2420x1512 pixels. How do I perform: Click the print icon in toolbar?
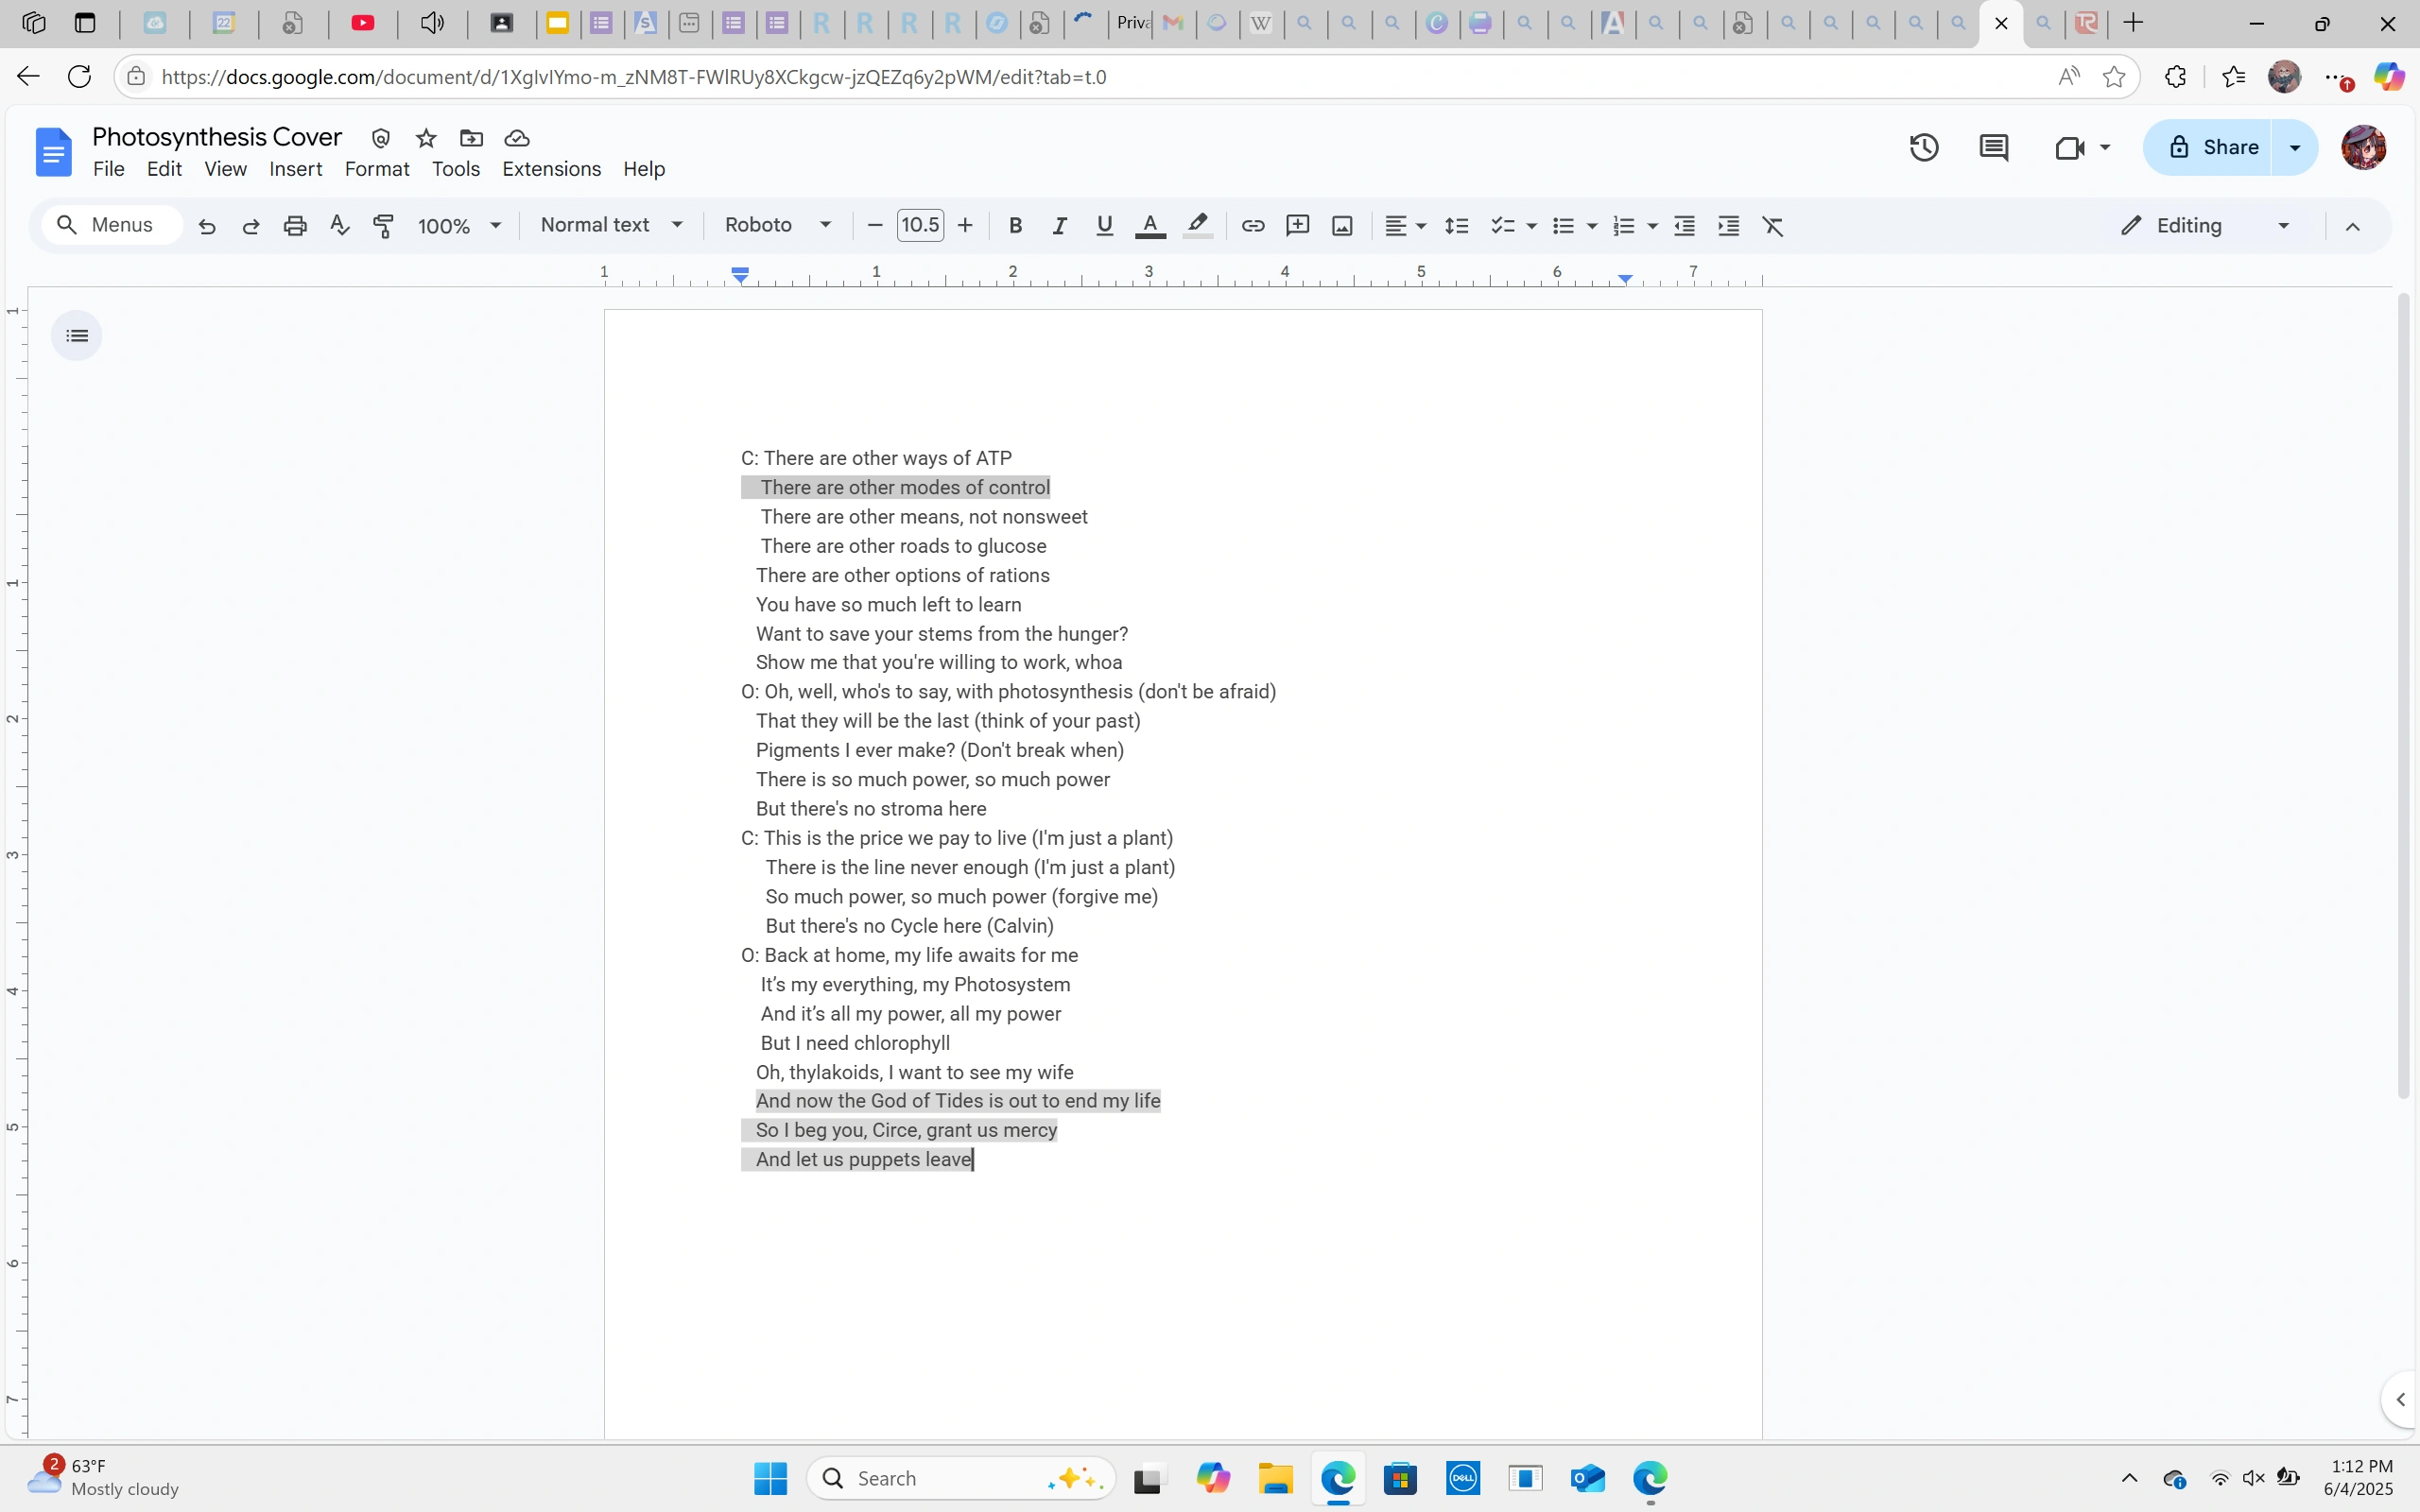coord(294,226)
